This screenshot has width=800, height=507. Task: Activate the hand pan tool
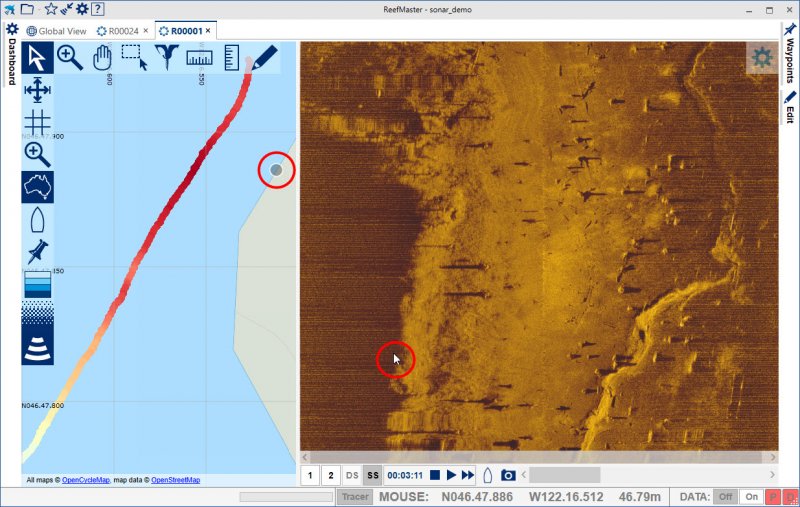pos(101,57)
